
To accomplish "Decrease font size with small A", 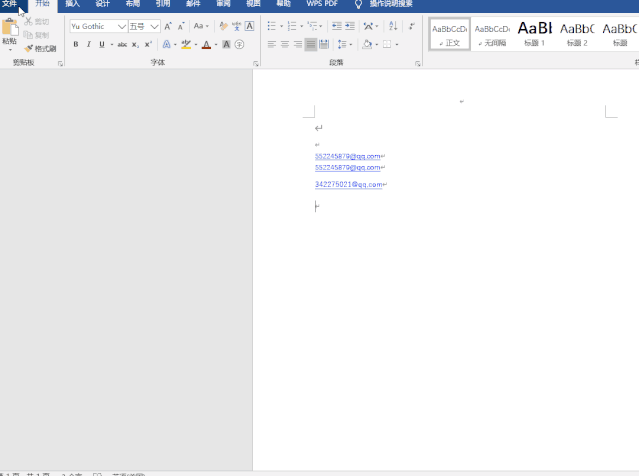I will [181, 26].
